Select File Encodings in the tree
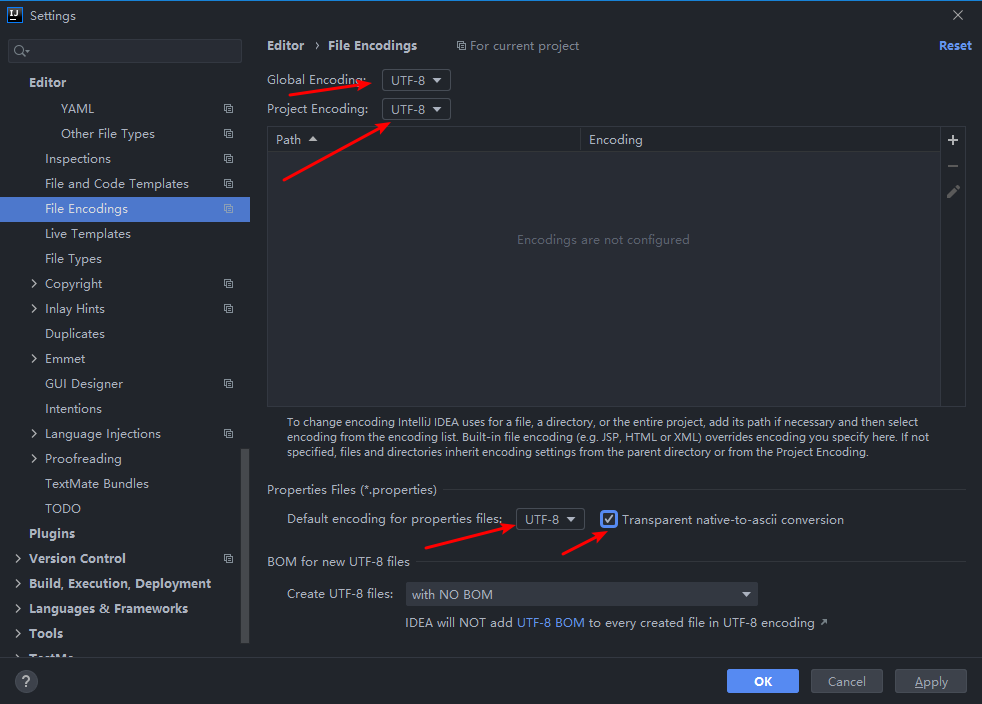This screenshot has height=704, width=982. click(x=125, y=209)
